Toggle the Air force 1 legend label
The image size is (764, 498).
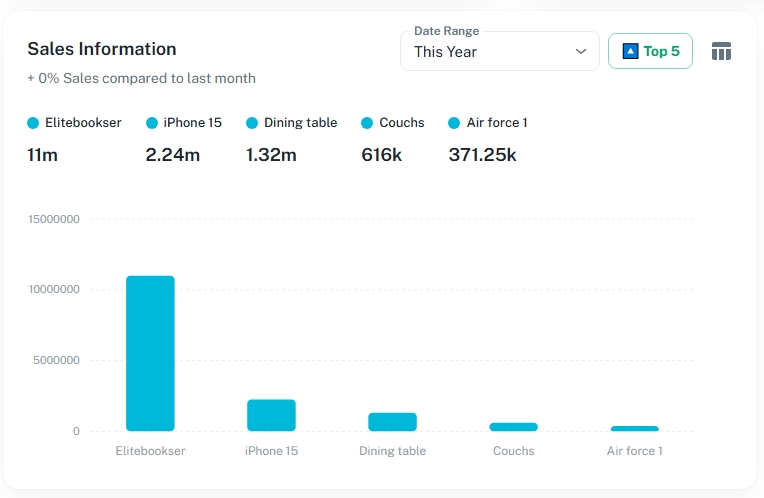point(497,123)
